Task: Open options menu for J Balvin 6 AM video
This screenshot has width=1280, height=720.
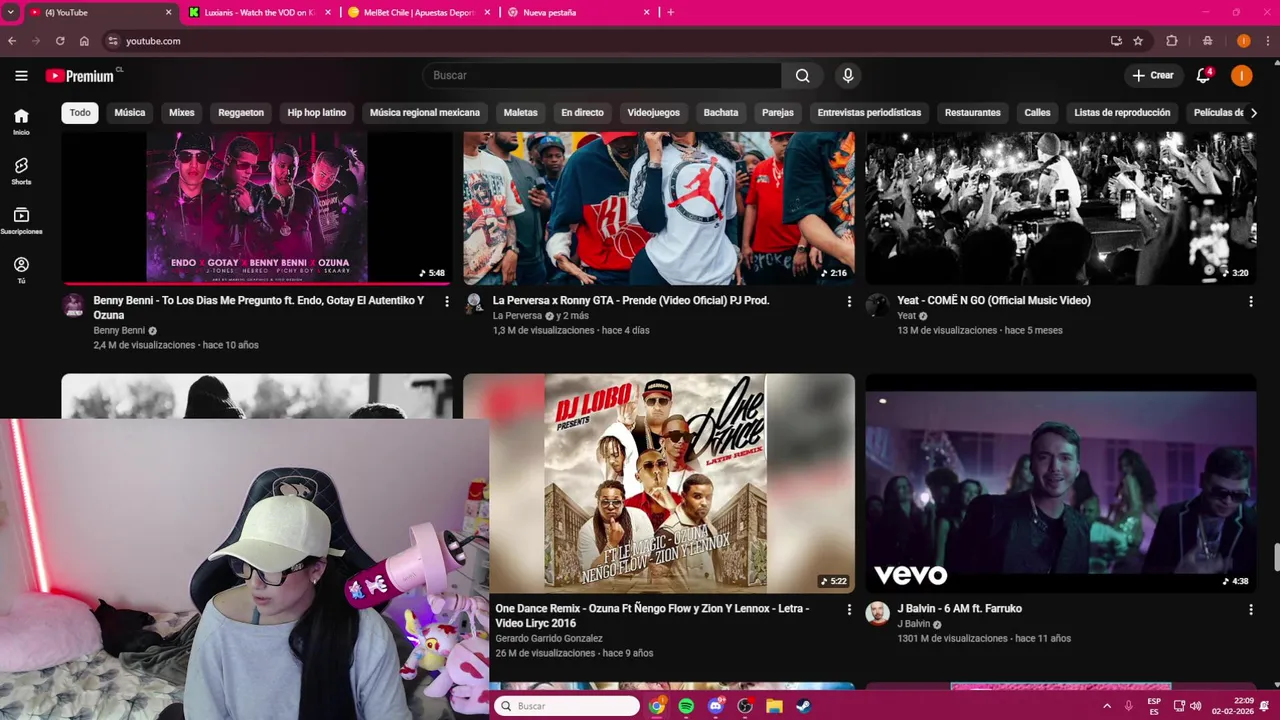Action: [x=1250, y=609]
